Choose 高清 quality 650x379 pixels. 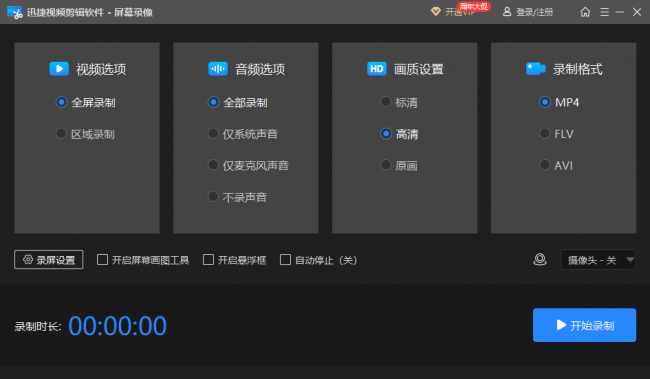point(399,134)
